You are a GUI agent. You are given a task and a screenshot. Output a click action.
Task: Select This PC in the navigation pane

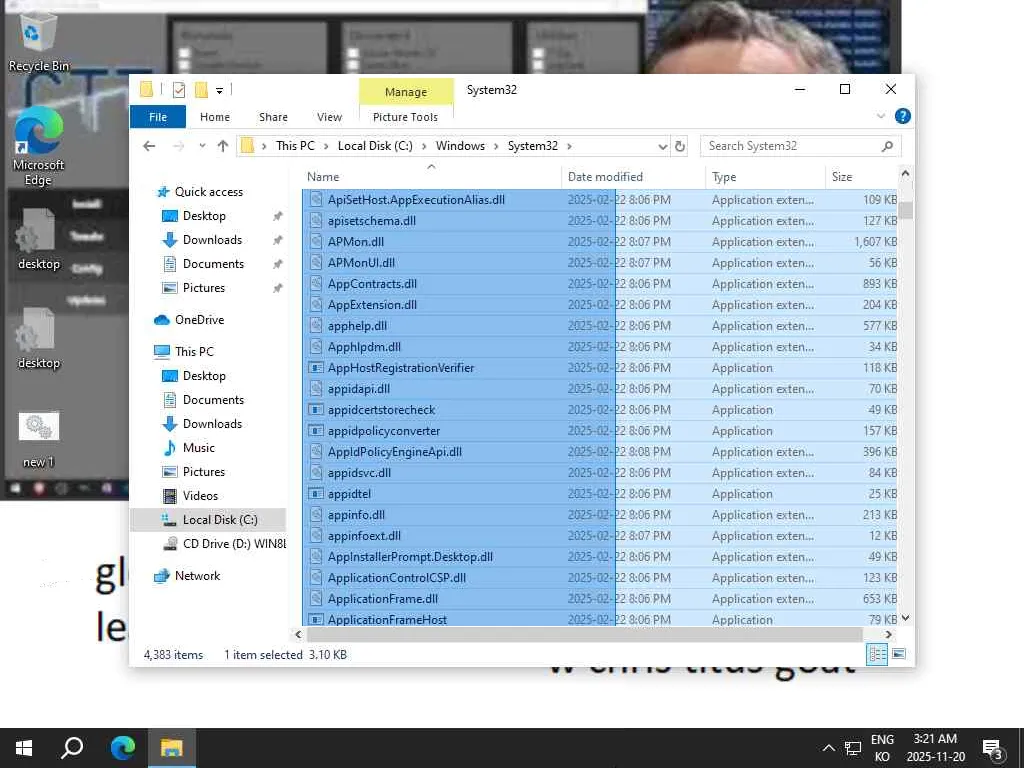tap(194, 351)
